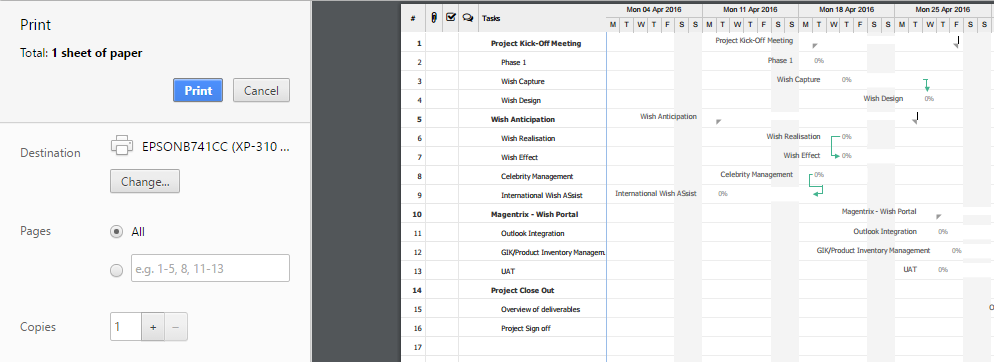Click the Copies number field
This screenshot has height=362, width=994.
pos(126,327)
